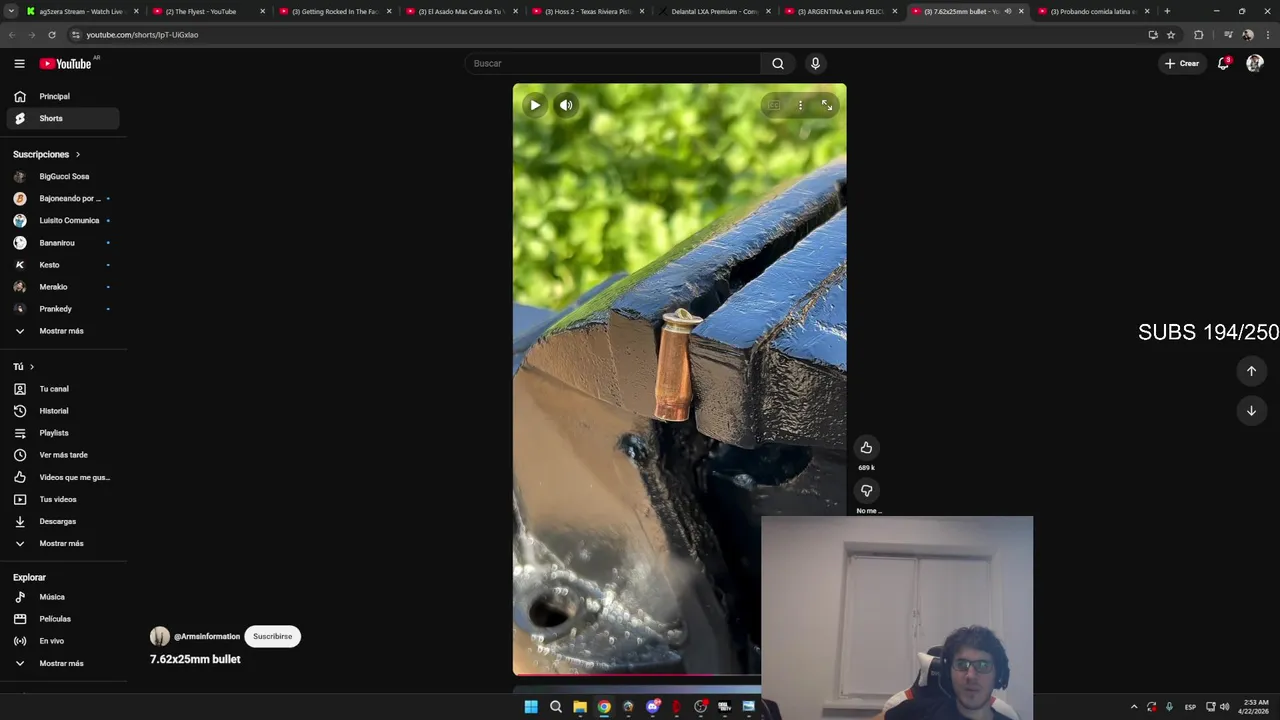This screenshot has height=720, width=1280.
Task: Open a new browser tab
Action: [1167, 11]
